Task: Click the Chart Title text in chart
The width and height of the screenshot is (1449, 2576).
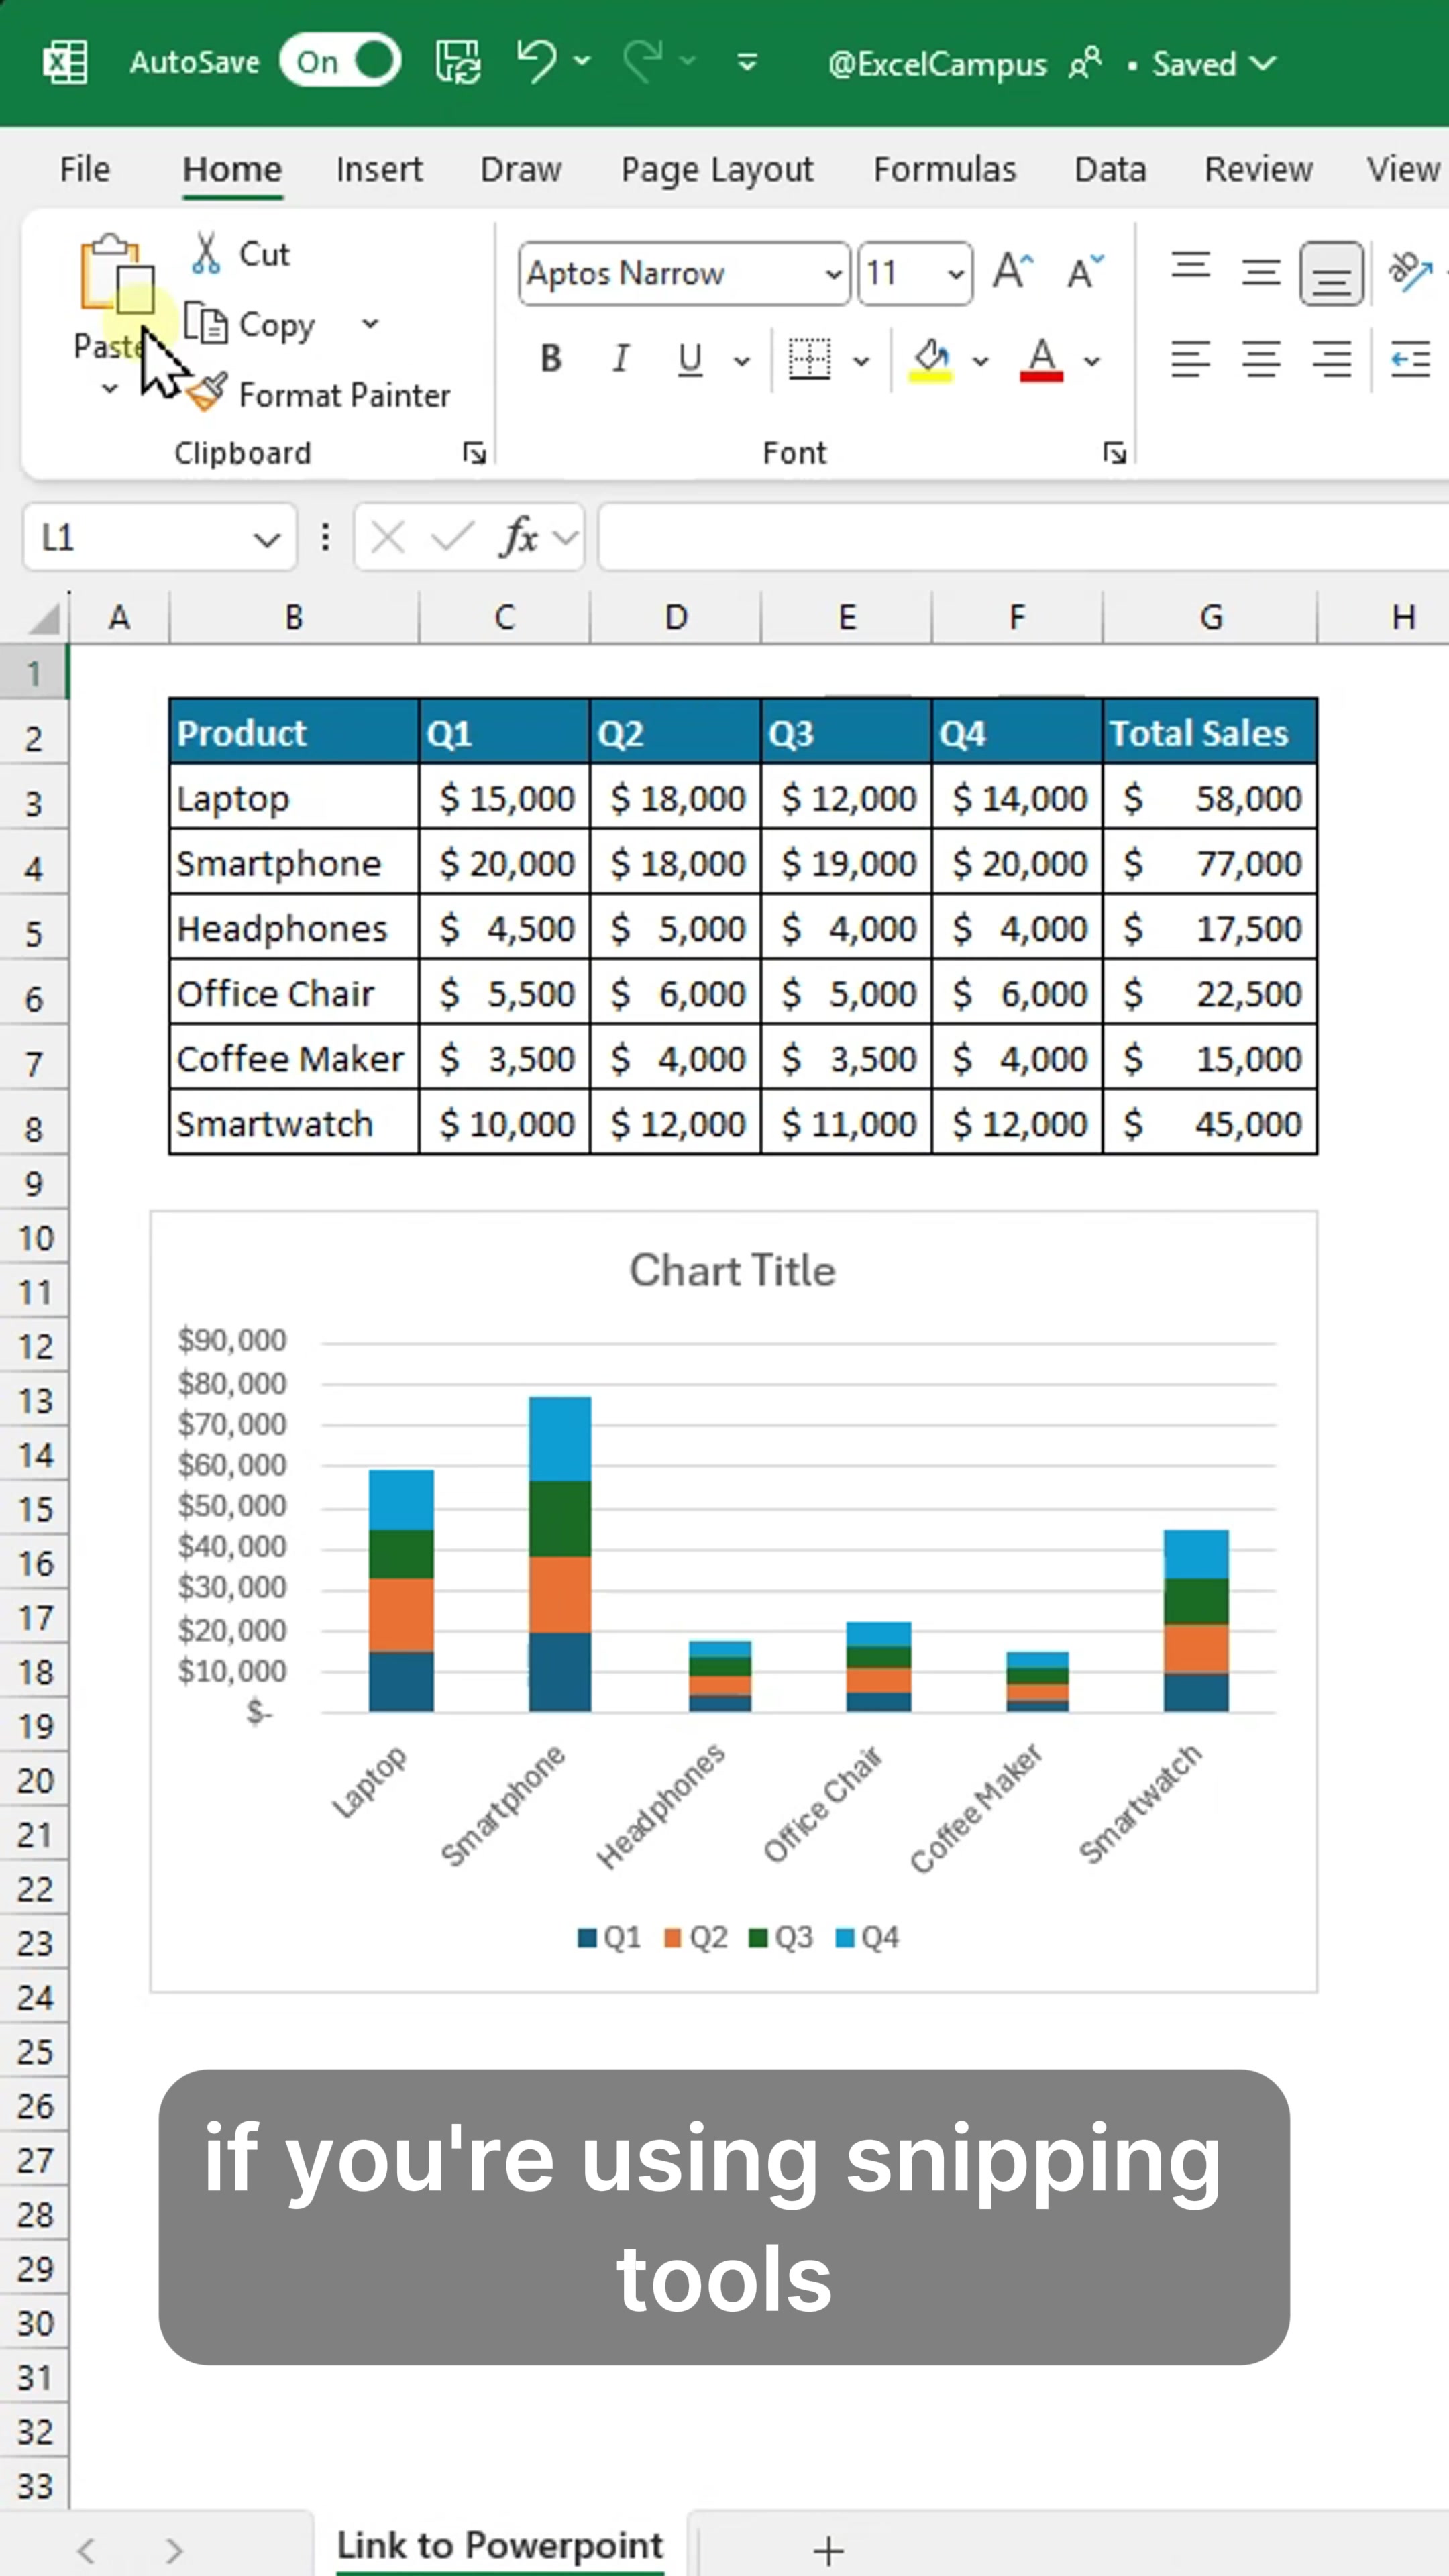Action: coord(732,1271)
